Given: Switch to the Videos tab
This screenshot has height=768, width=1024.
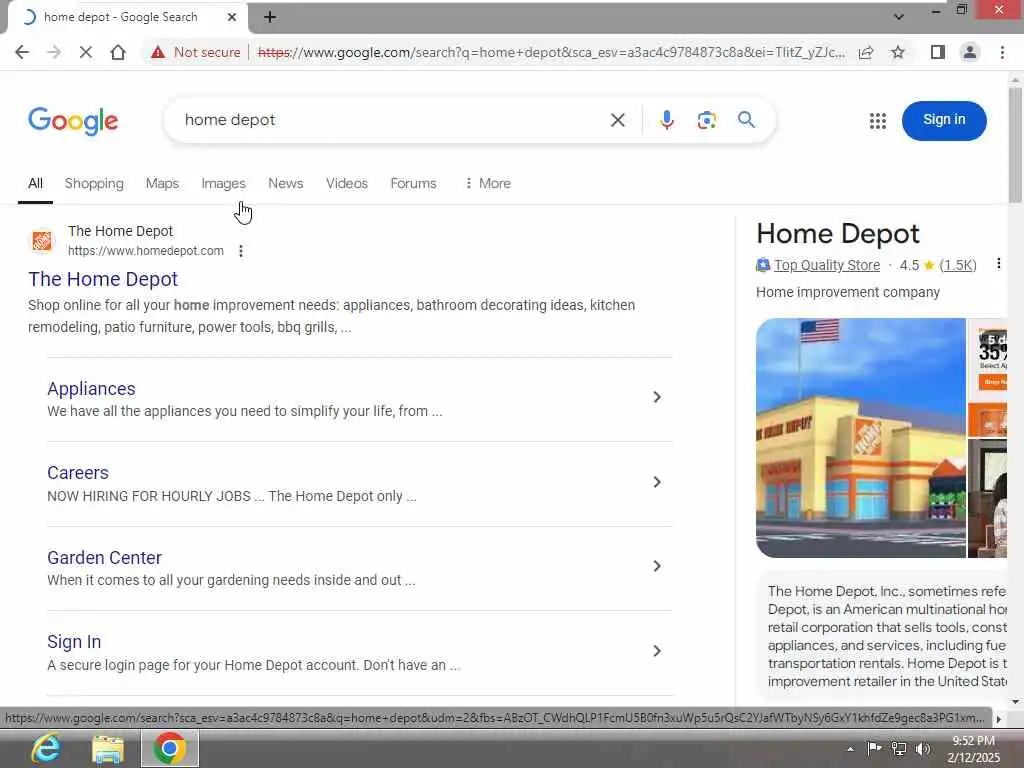Looking at the screenshot, I should click(347, 184).
